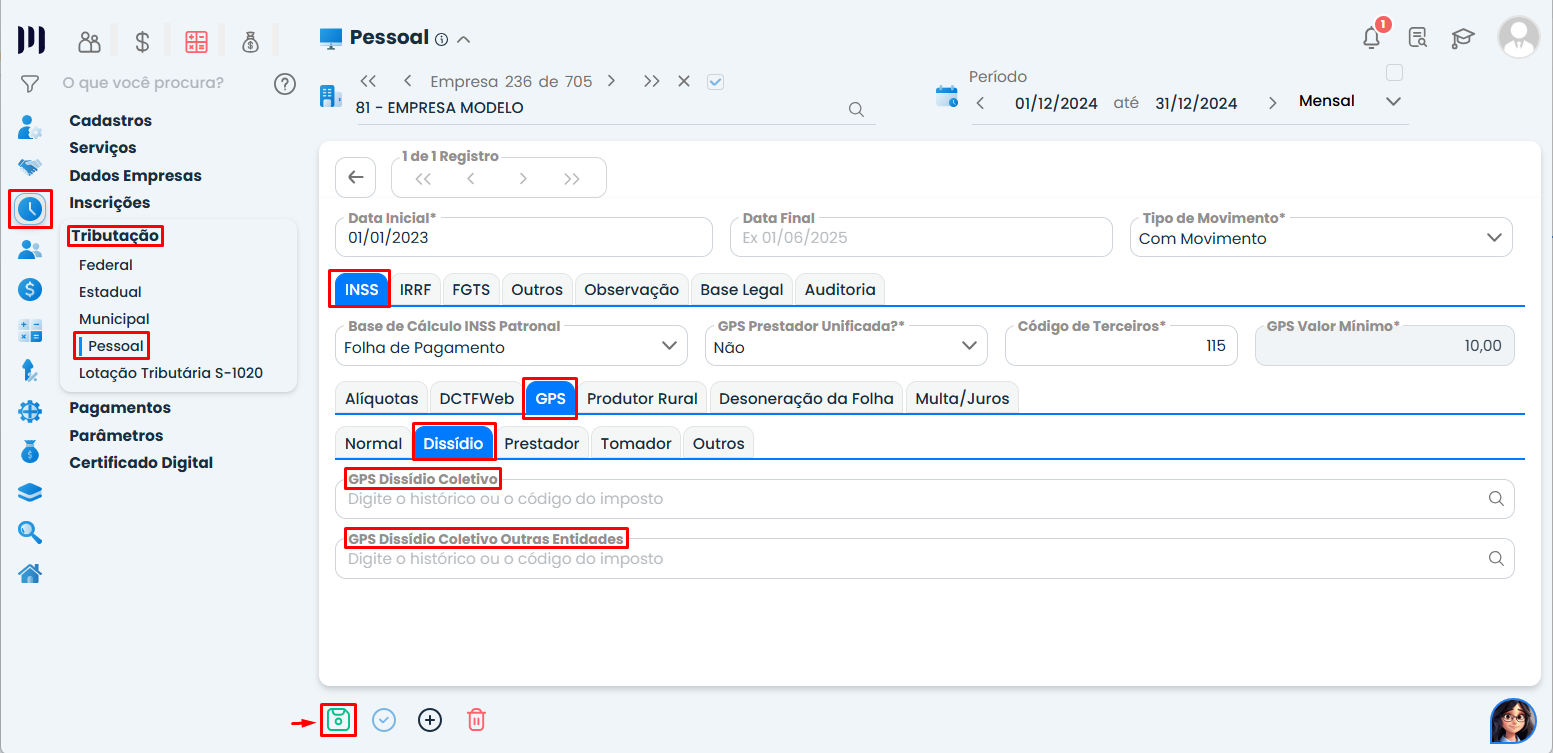Click the home icon in sidebar
Image resolution: width=1553 pixels, height=753 pixels.
click(30, 573)
